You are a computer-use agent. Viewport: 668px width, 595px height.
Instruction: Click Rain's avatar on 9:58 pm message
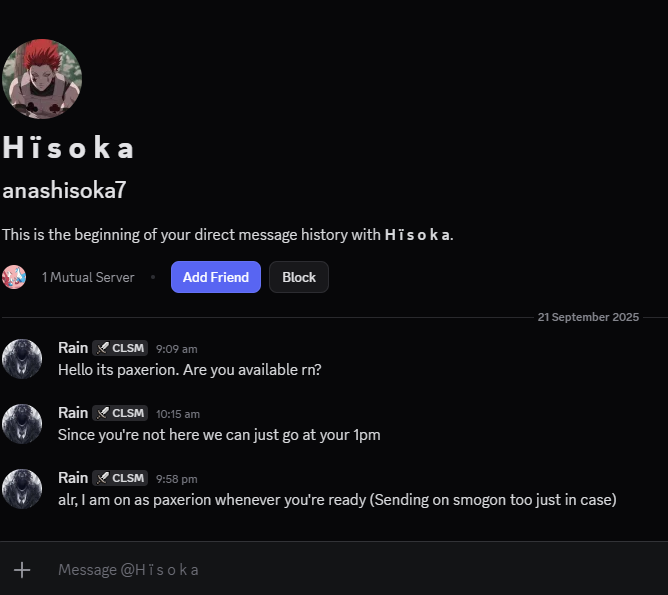click(22, 489)
